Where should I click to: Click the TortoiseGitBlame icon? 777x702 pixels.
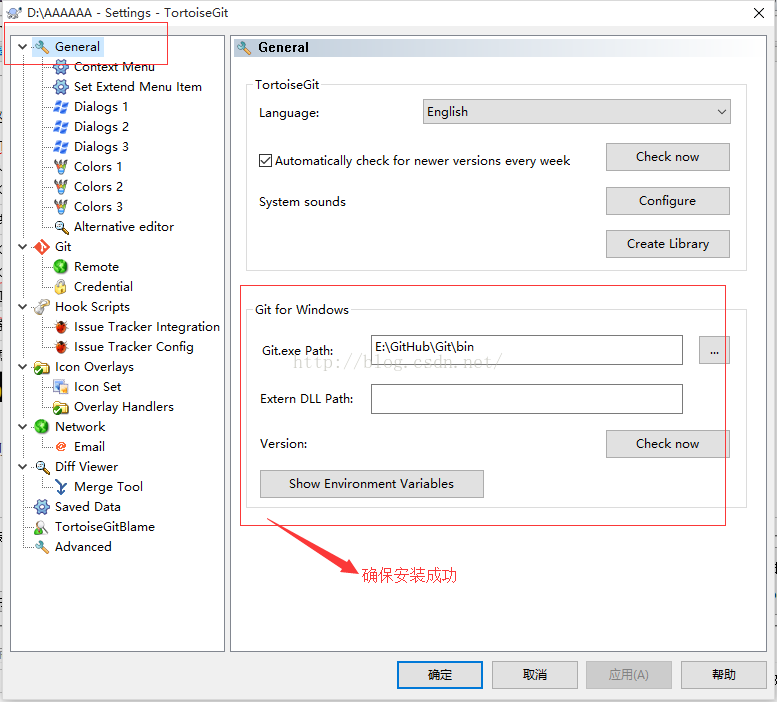(42, 527)
